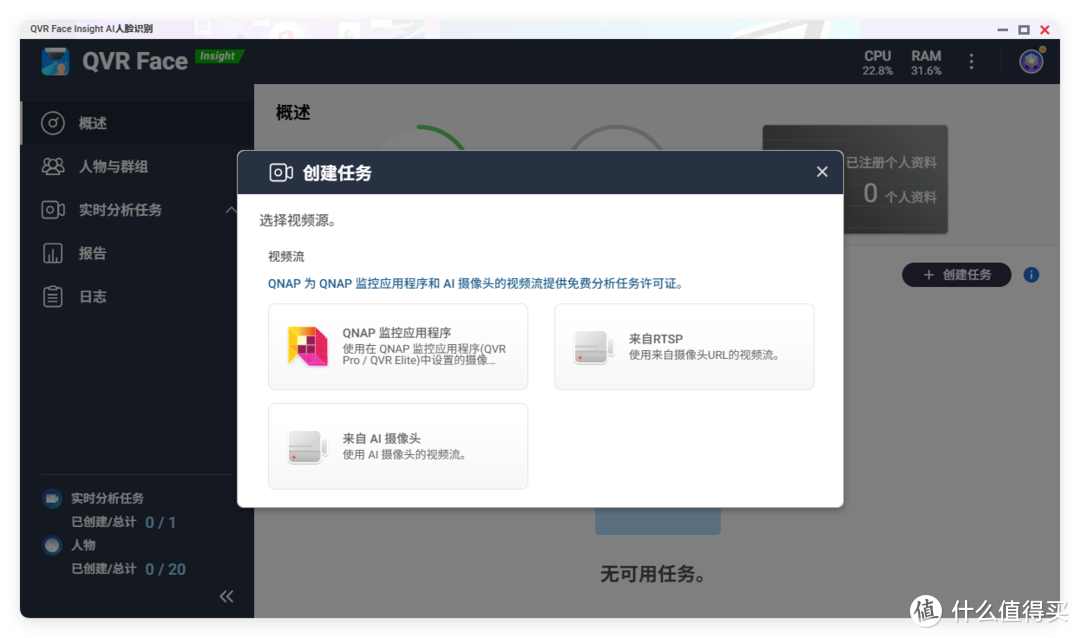Click the 实时分析任务 camera icon in the sidebar menu
The height and width of the screenshot is (638, 1080).
pos(53,209)
